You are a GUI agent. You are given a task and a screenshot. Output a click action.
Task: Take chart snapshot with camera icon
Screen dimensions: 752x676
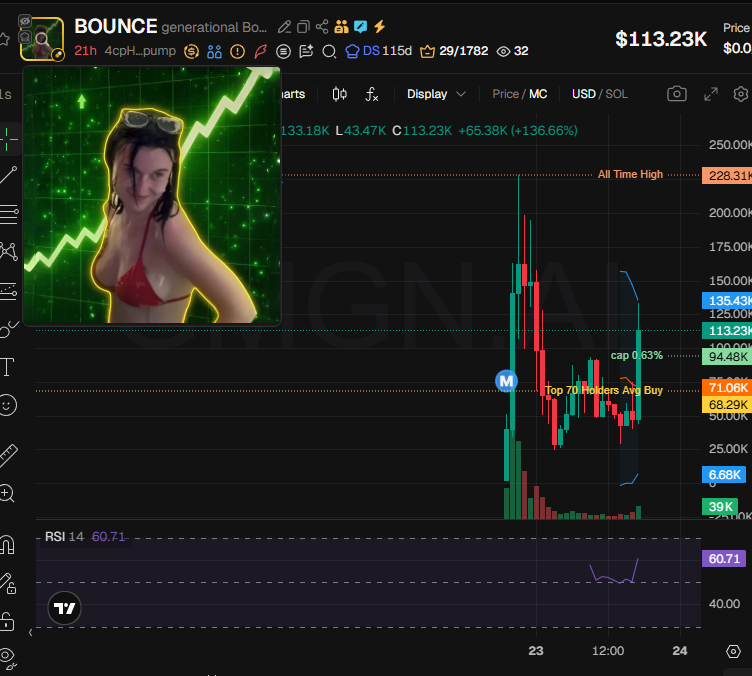coord(677,93)
